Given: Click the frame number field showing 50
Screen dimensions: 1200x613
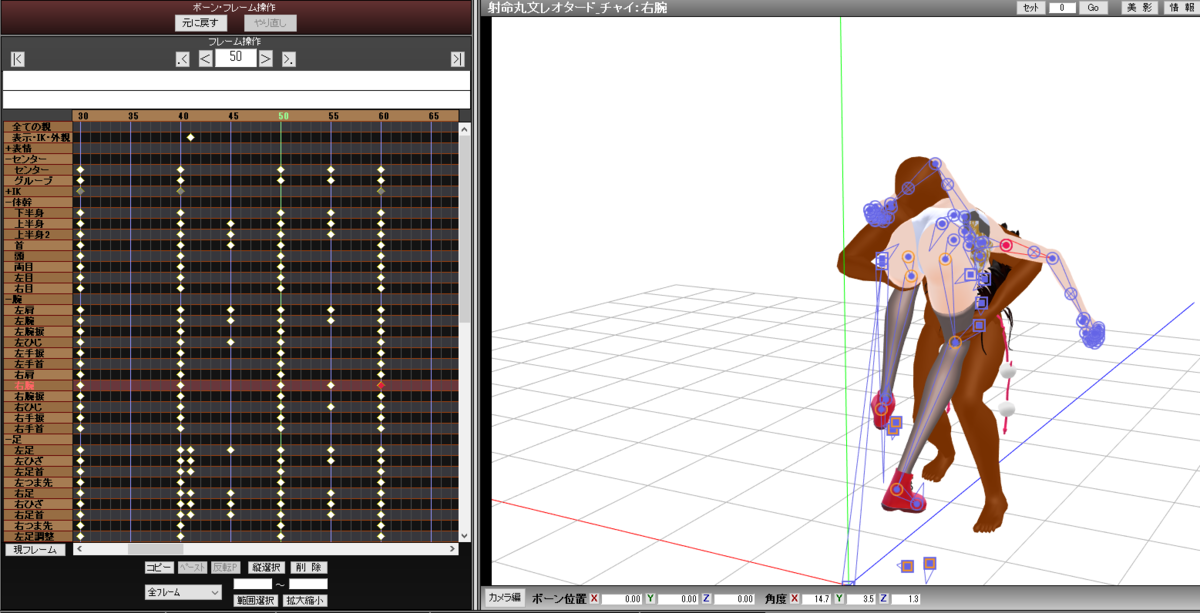Looking at the screenshot, I should (235, 58).
